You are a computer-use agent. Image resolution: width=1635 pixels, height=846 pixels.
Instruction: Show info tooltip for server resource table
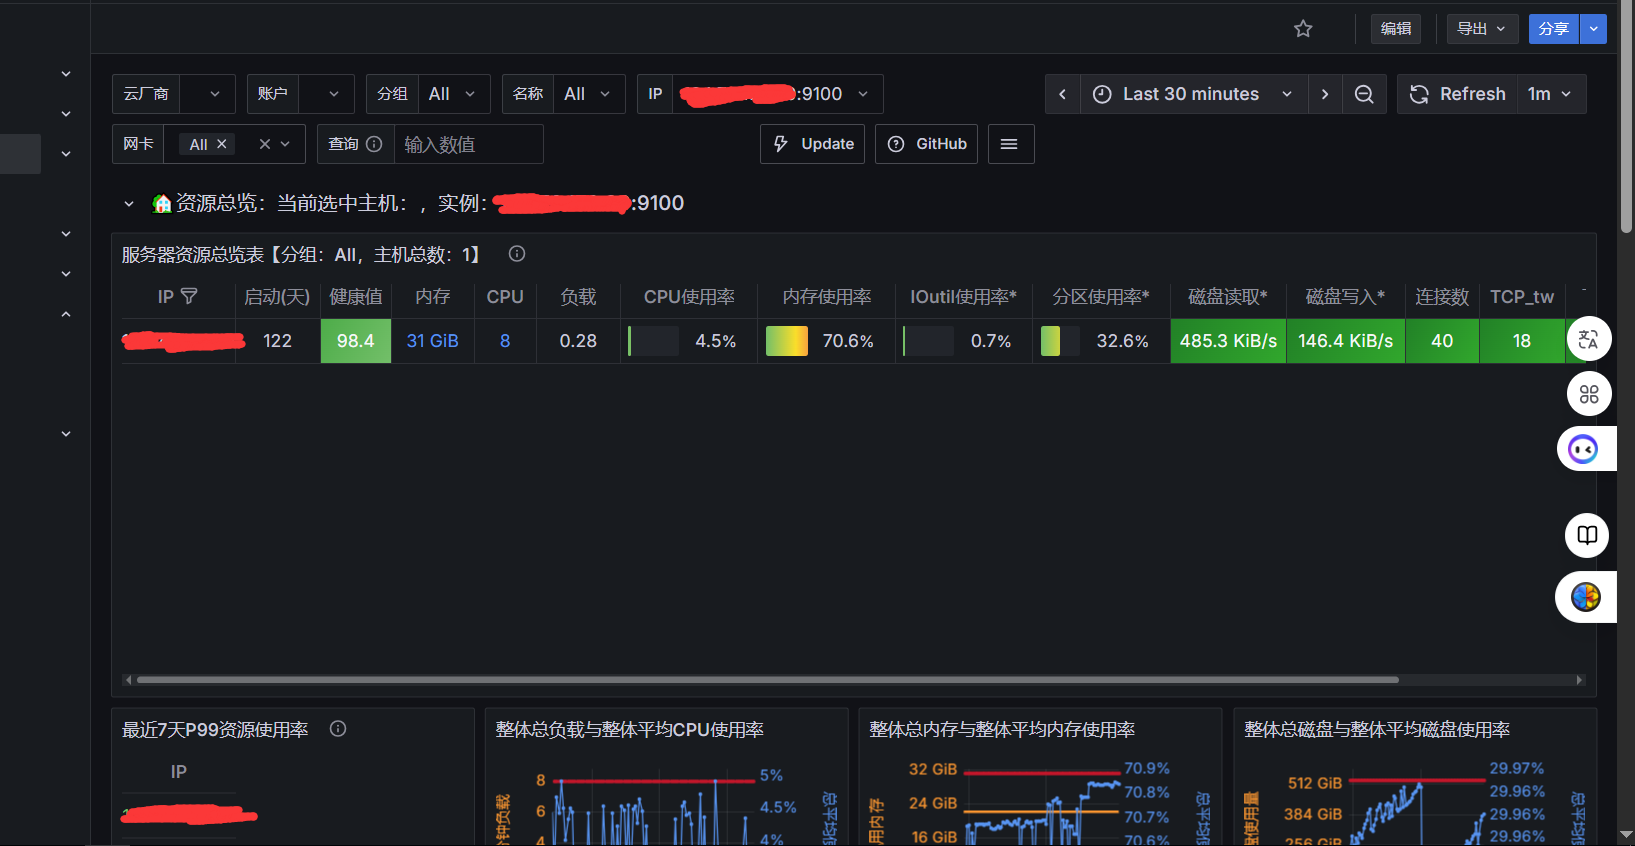[x=517, y=254]
